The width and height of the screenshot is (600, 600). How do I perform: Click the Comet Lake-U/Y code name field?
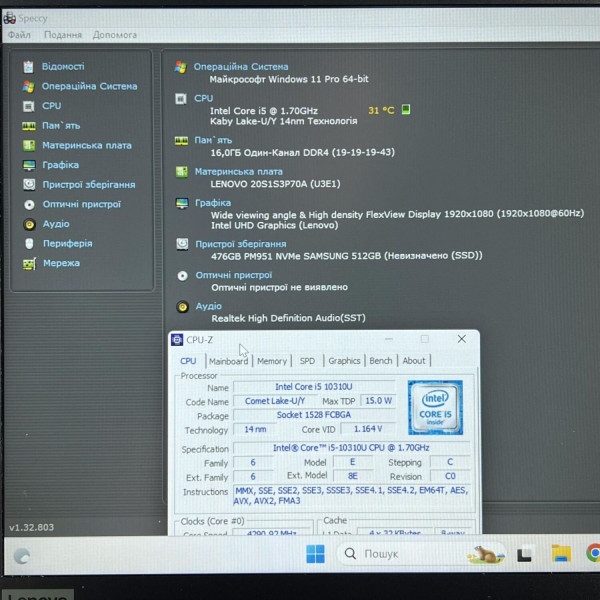pos(275,401)
